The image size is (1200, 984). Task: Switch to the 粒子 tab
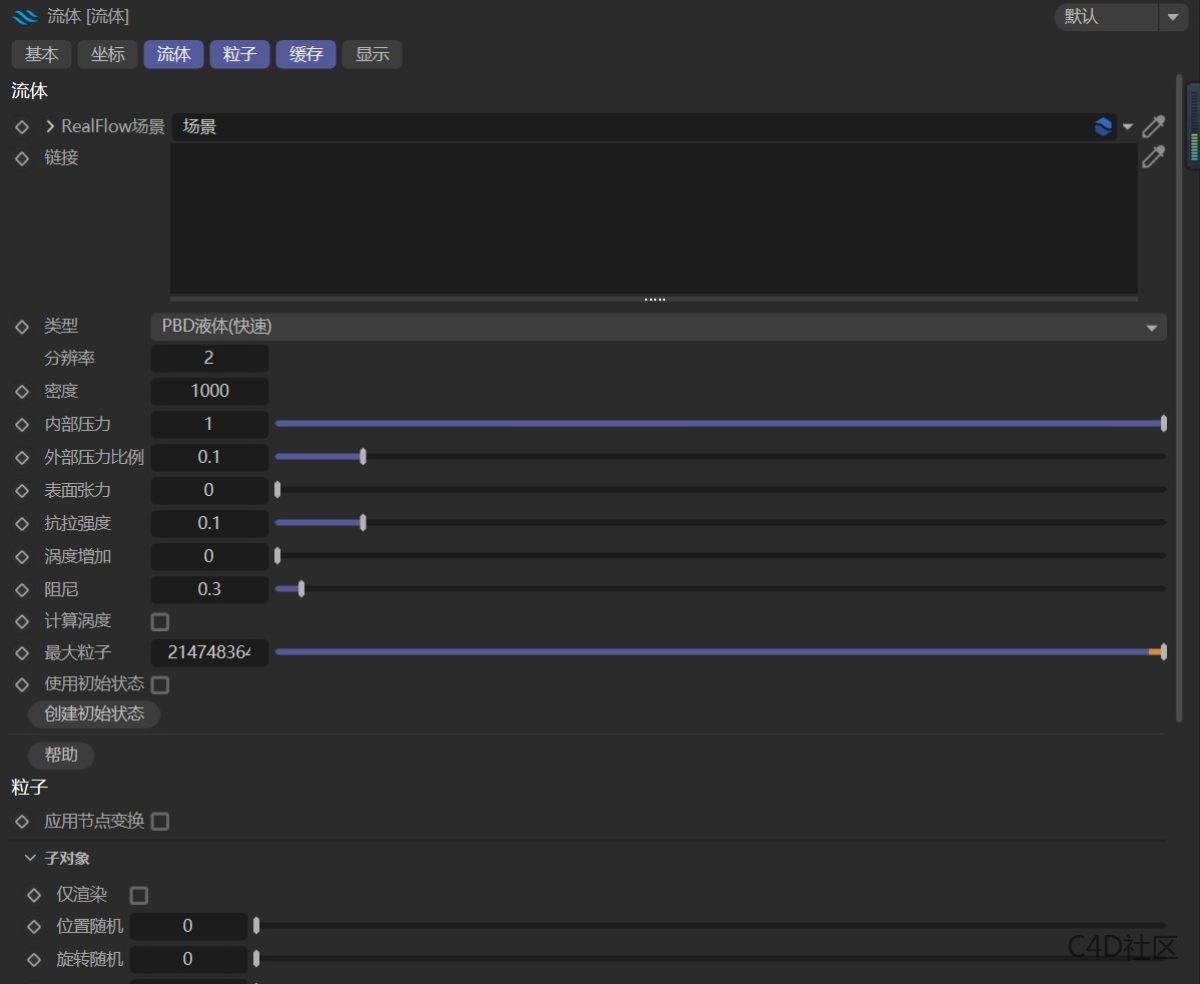click(x=239, y=54)
